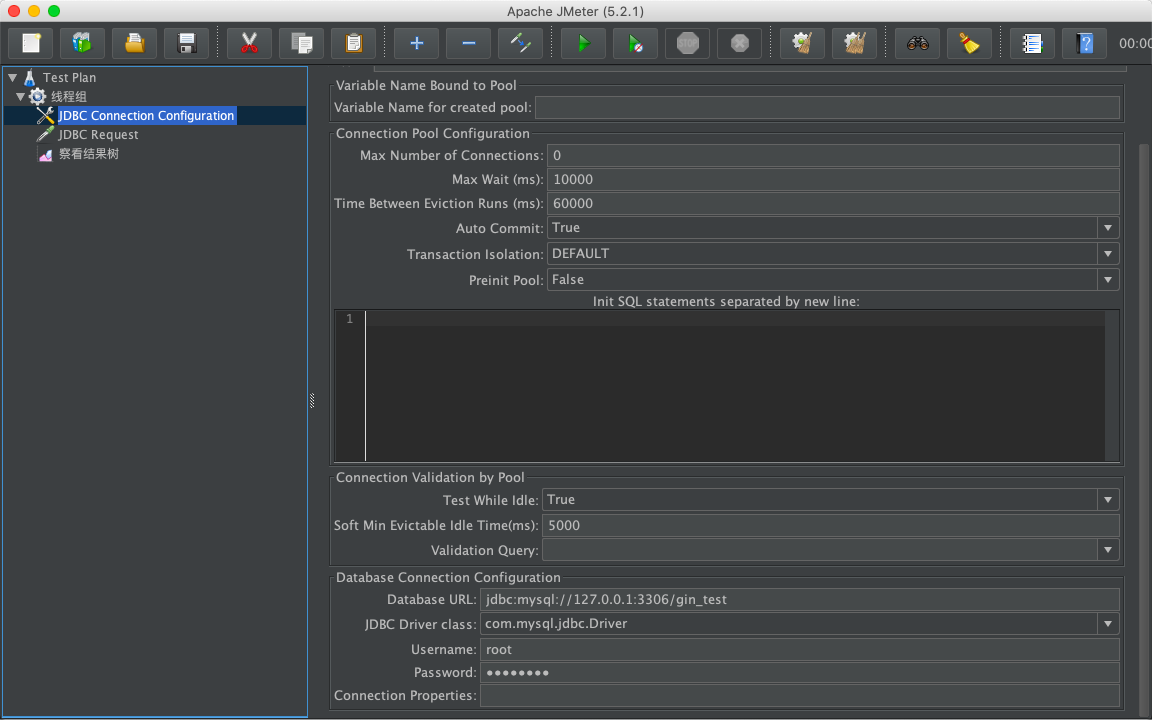The height and width of the screenshot is (720, 1152).
Task: Click the Toggle enable/disable icon
Action: point(521,43)
